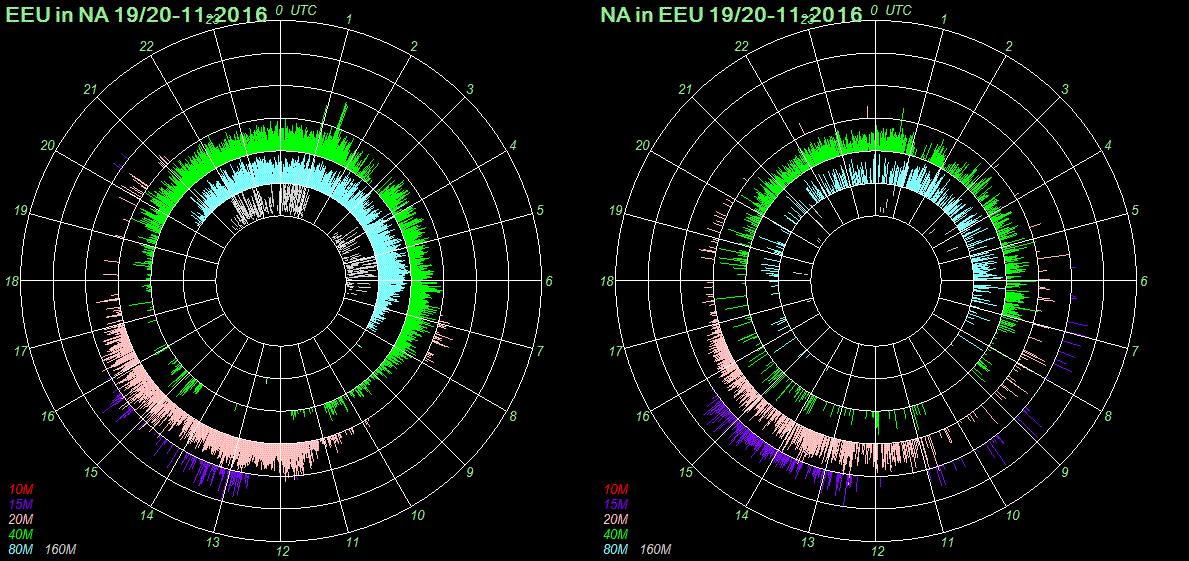This screenshot has height=561, width=1189.
Task: Select the 160M legend entry in left chart
Action: (60, 550)
